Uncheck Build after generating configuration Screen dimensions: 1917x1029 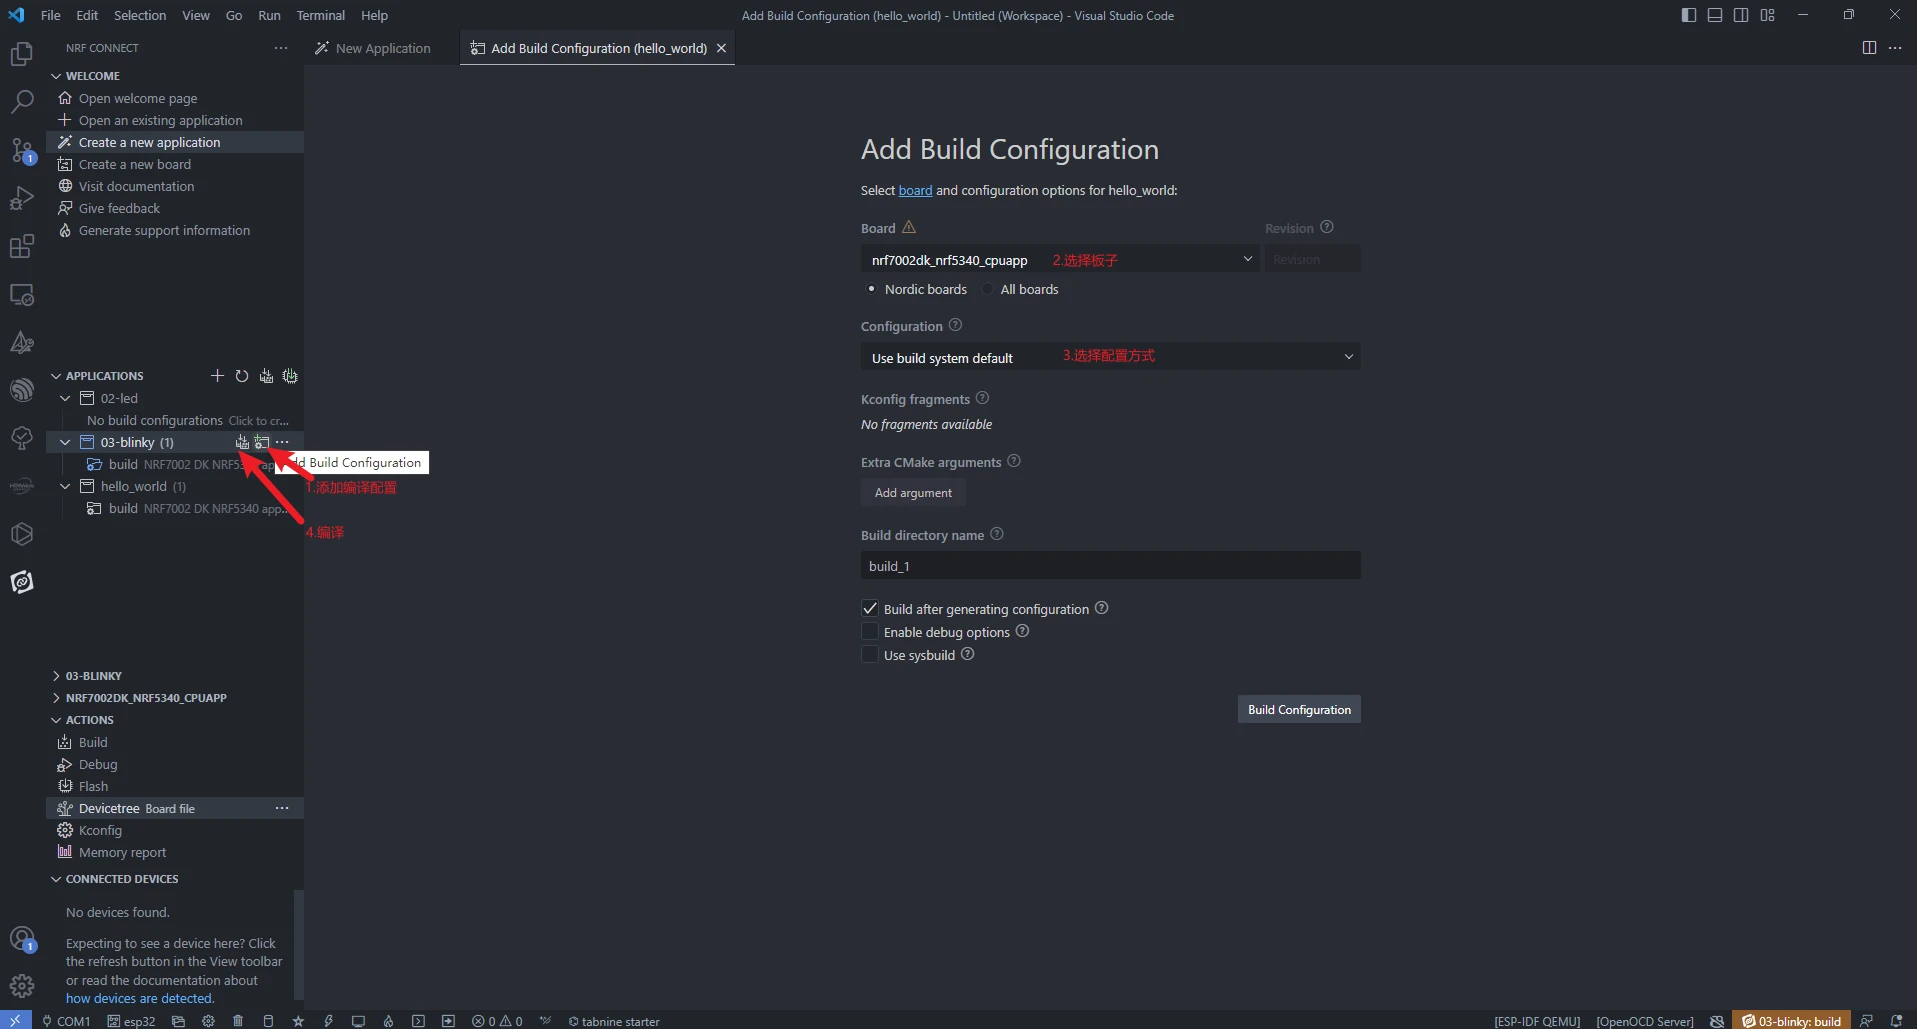coord(870,608)
